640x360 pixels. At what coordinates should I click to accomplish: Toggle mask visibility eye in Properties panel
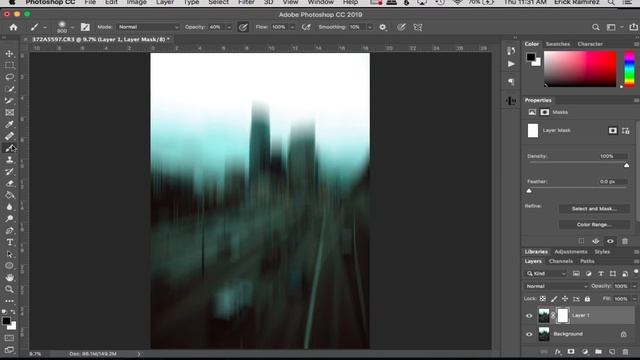pyautogui.click(x=610, y=241)
